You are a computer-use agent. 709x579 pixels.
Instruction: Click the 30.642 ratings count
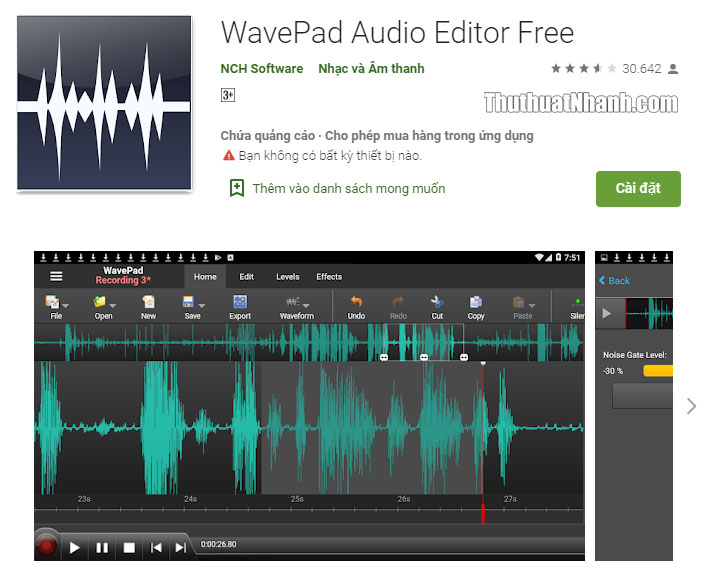[x=642, y=68]
